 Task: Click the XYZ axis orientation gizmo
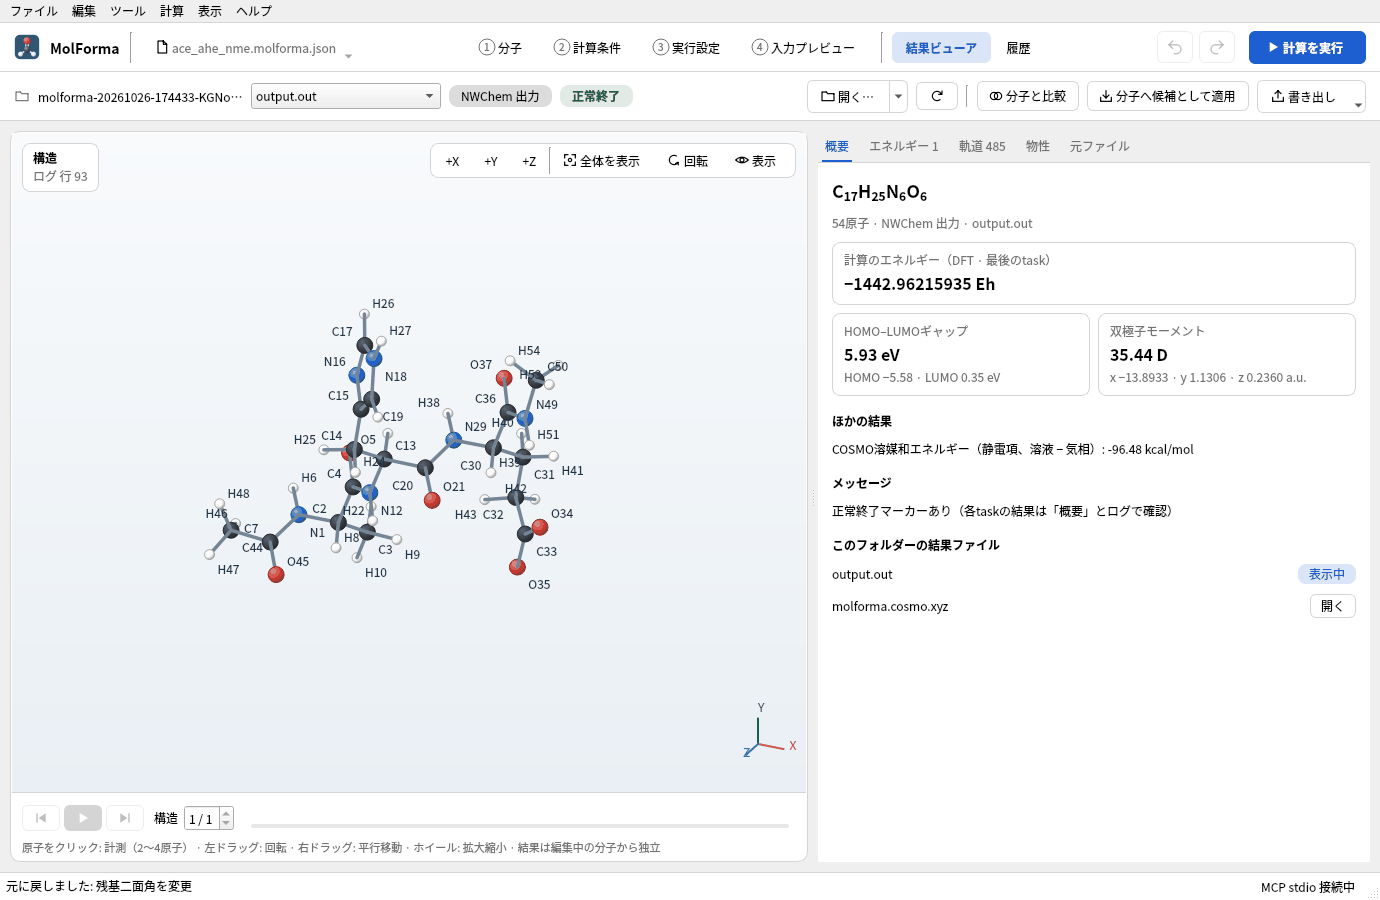coord(770,730)
